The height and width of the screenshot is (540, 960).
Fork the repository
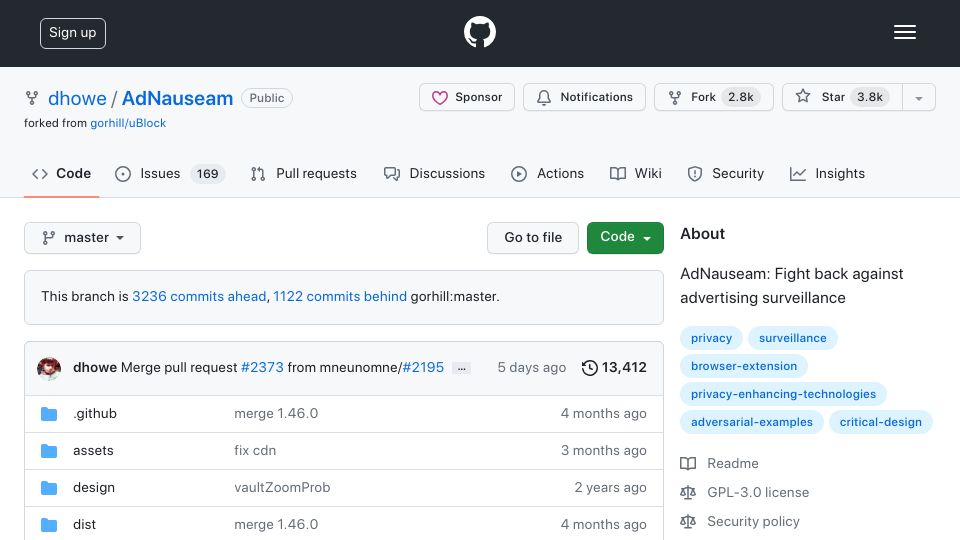pos(713,97)
